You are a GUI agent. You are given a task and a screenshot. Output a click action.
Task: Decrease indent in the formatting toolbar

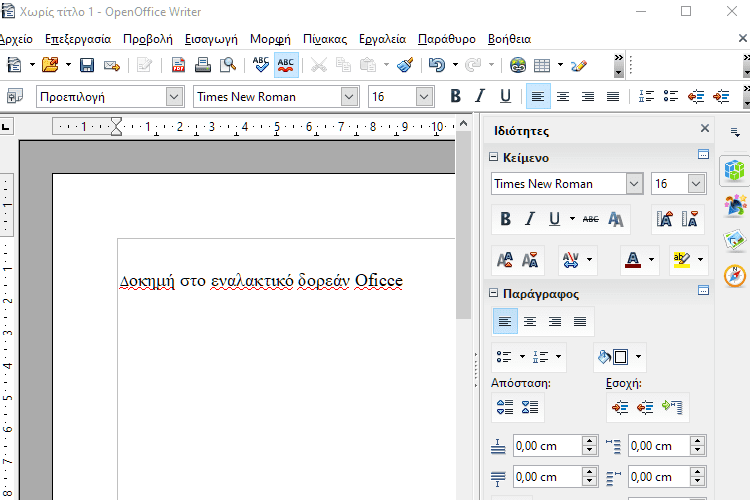(696, 97)
